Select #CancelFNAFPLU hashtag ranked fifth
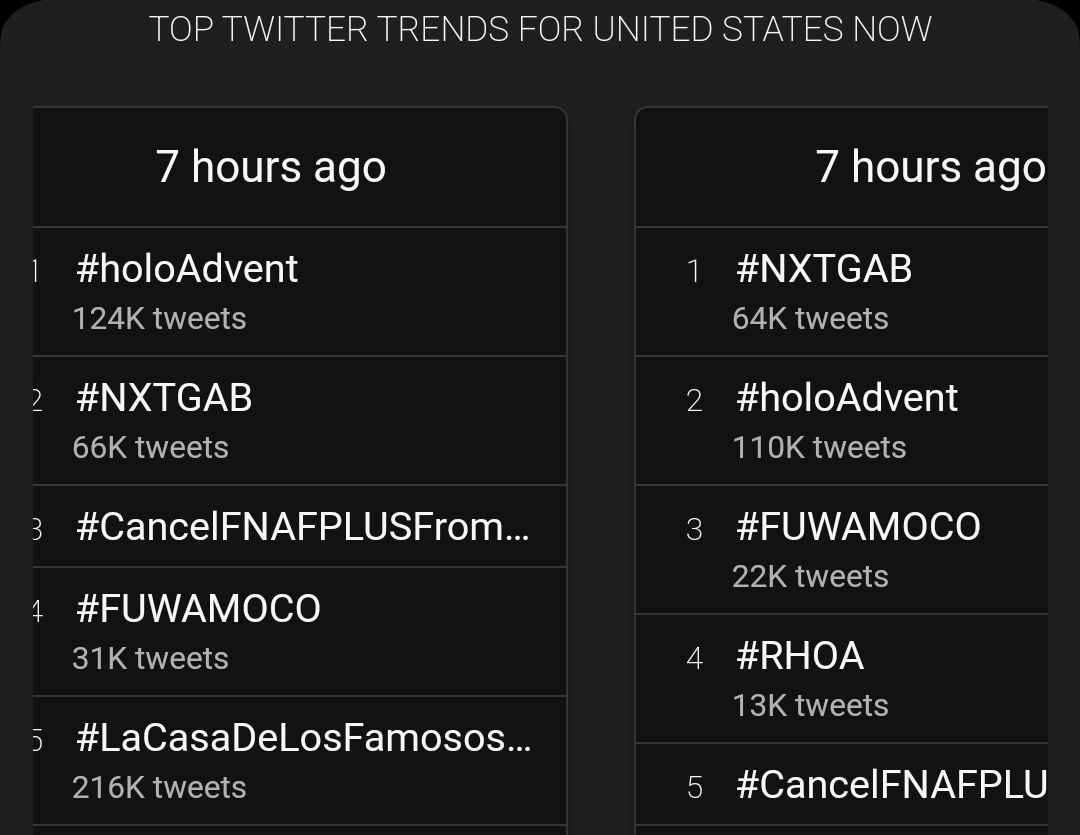 891,785
